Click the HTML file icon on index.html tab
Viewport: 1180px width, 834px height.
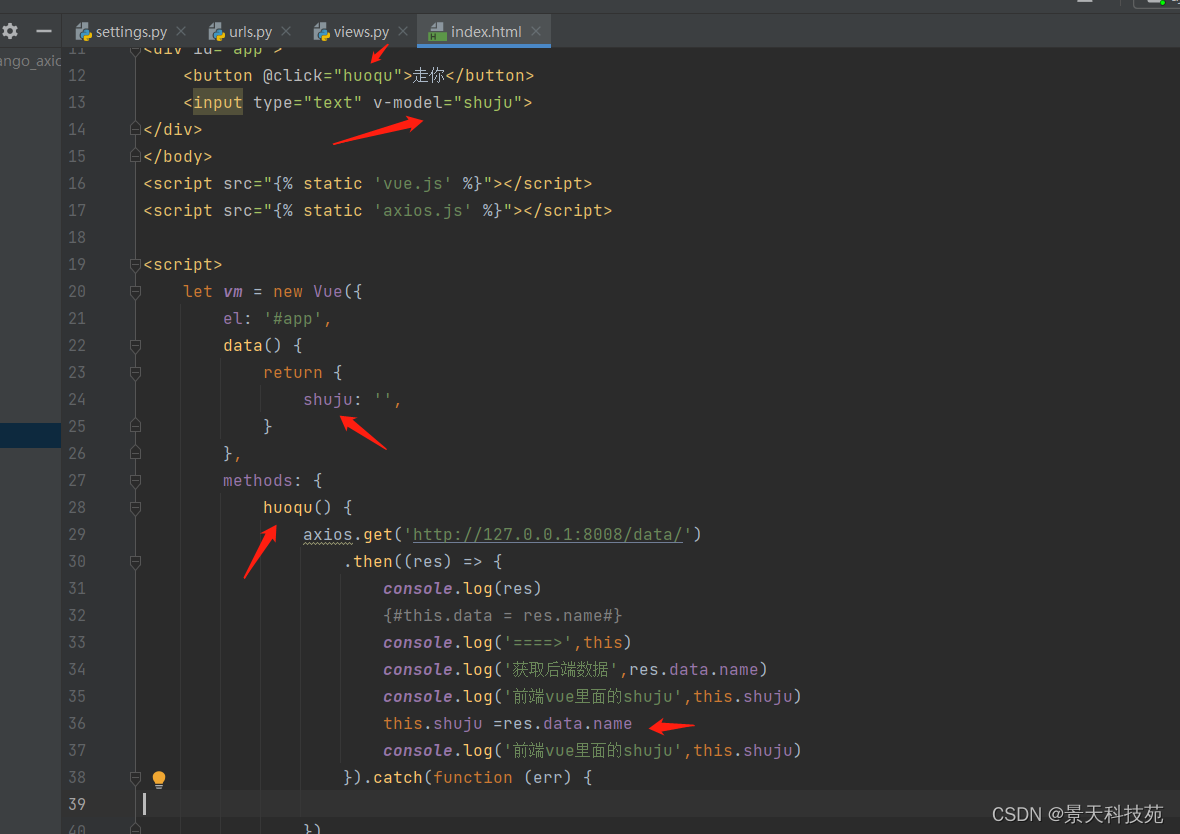point(437,32)
